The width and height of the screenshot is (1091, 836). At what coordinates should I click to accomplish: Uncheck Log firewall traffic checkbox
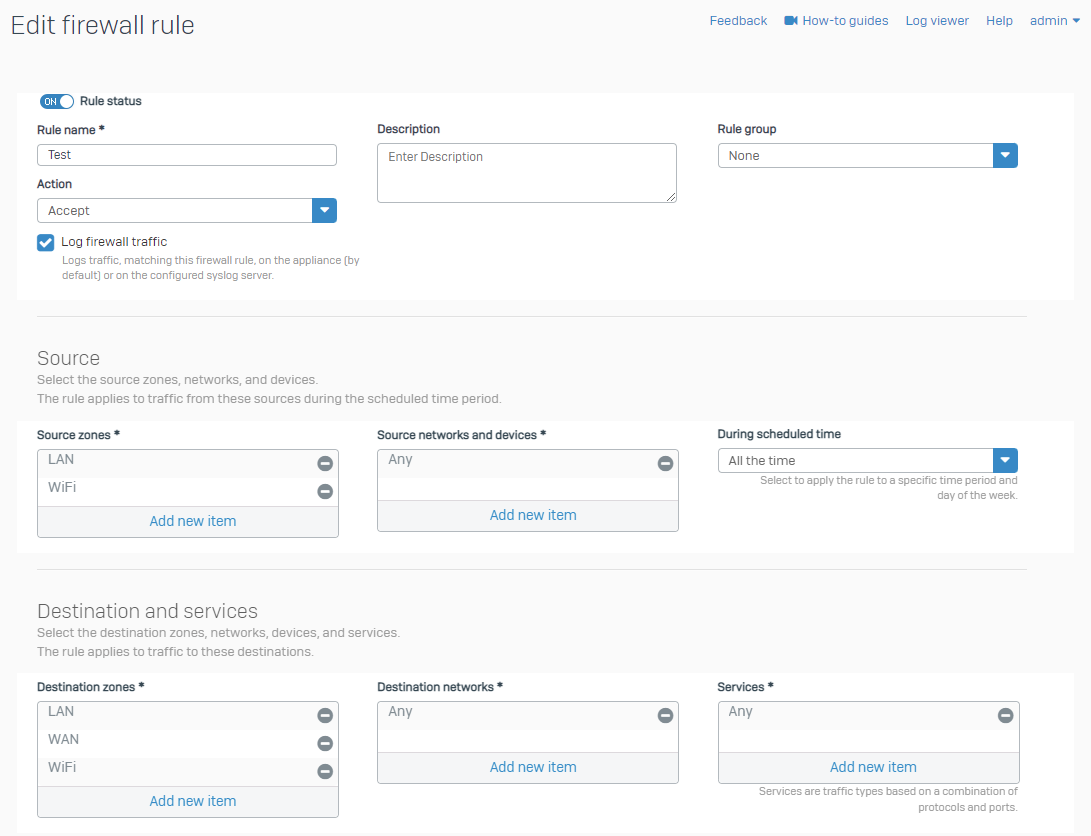click(x=45, y=242)
